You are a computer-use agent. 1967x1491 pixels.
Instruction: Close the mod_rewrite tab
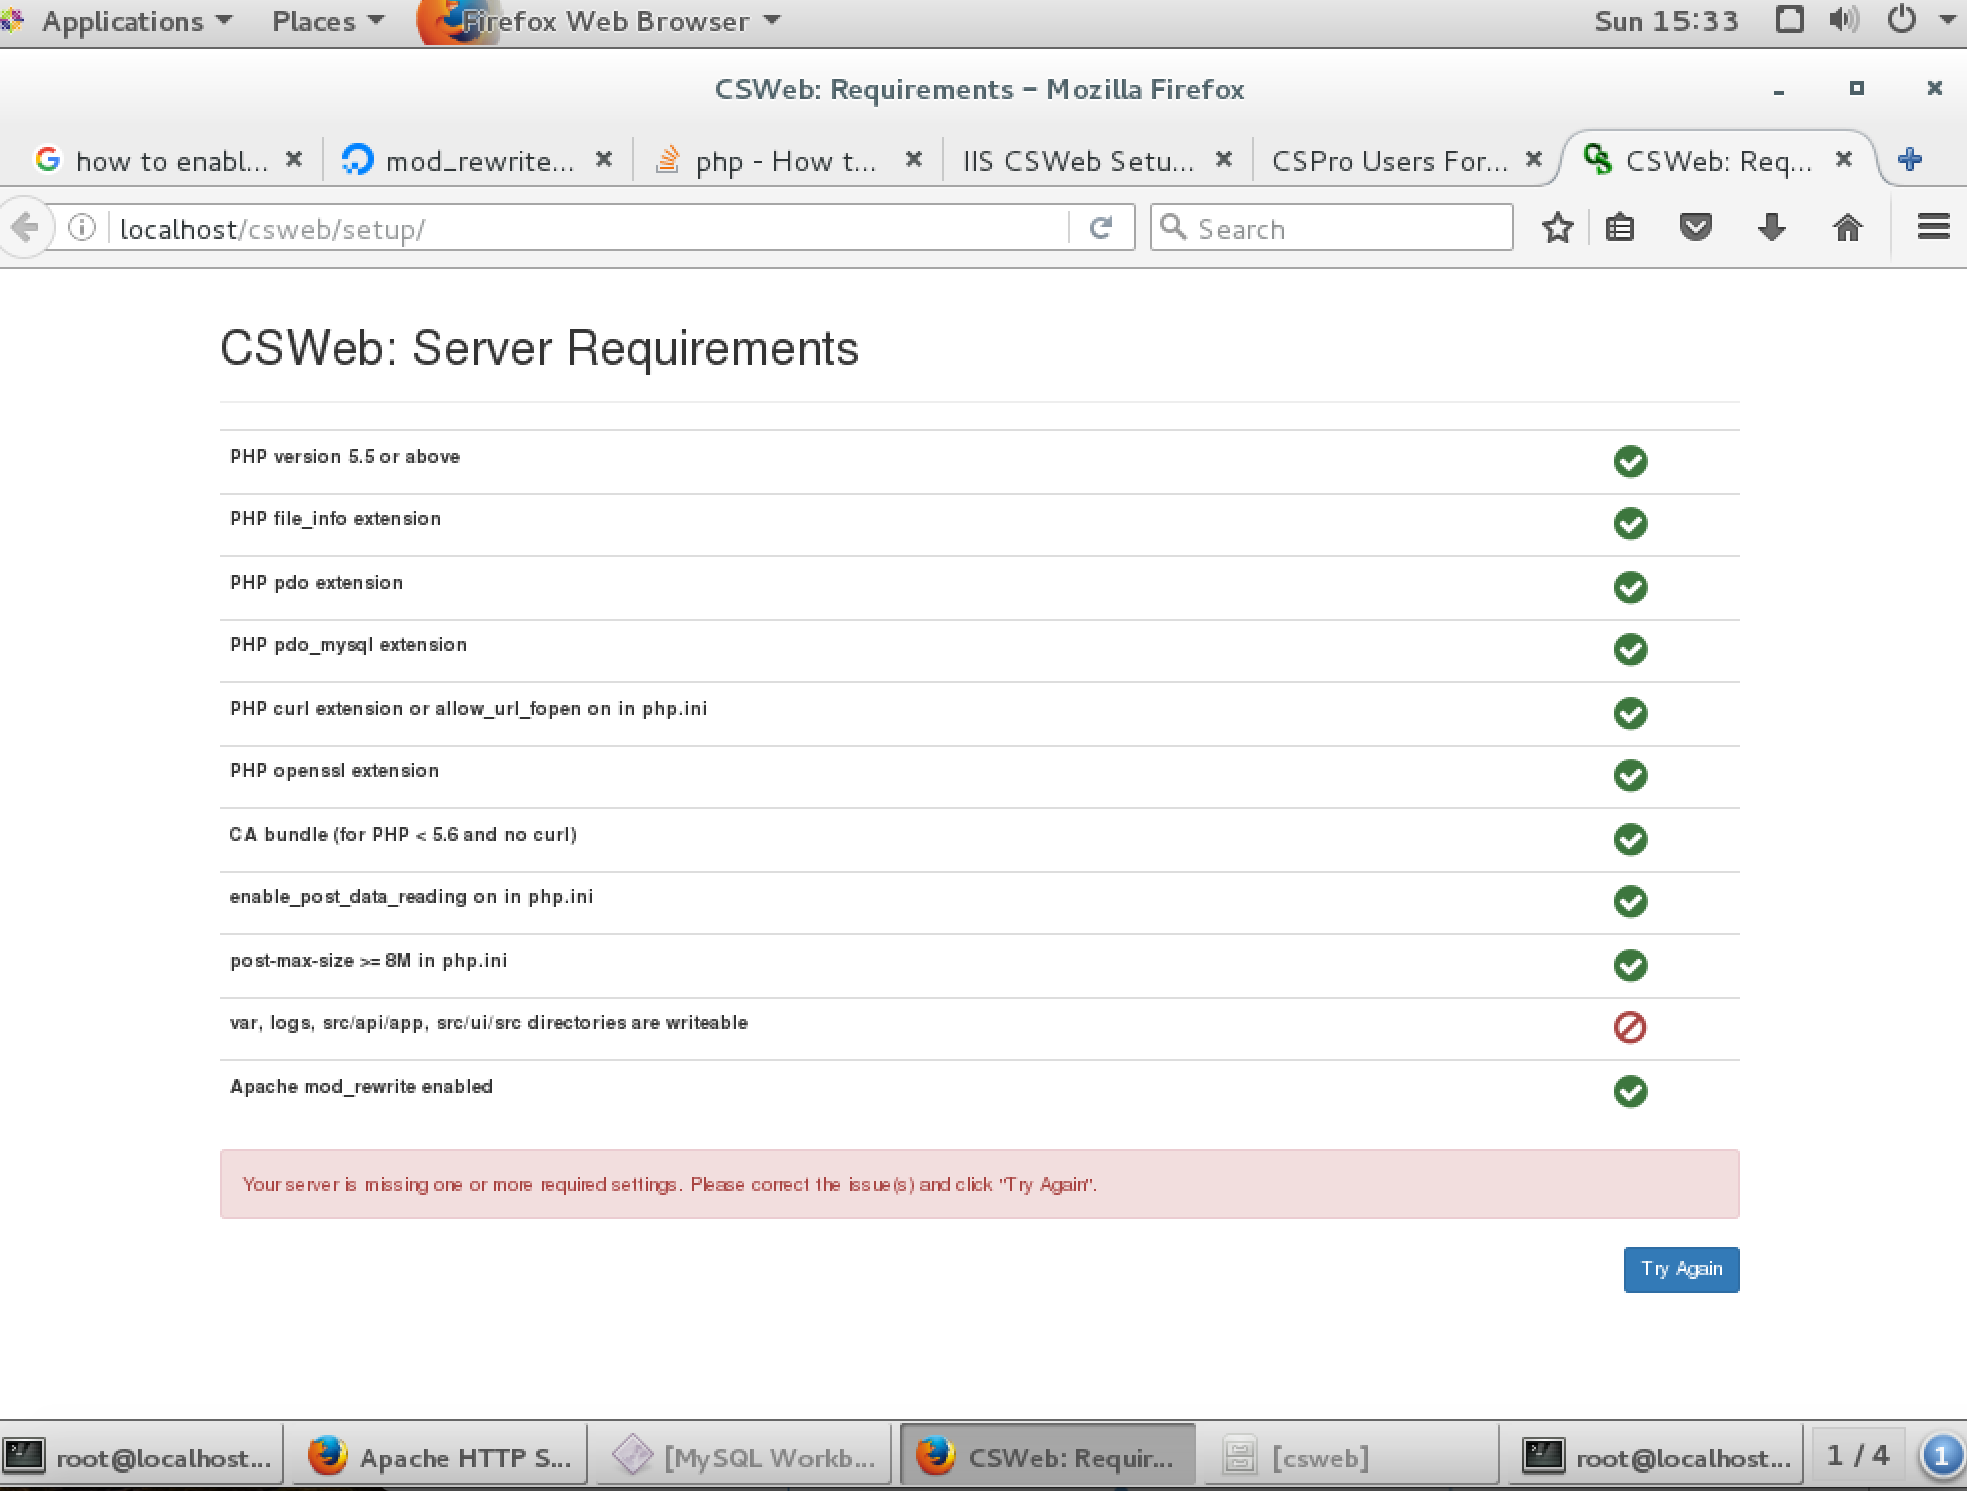tap(603, 159)
